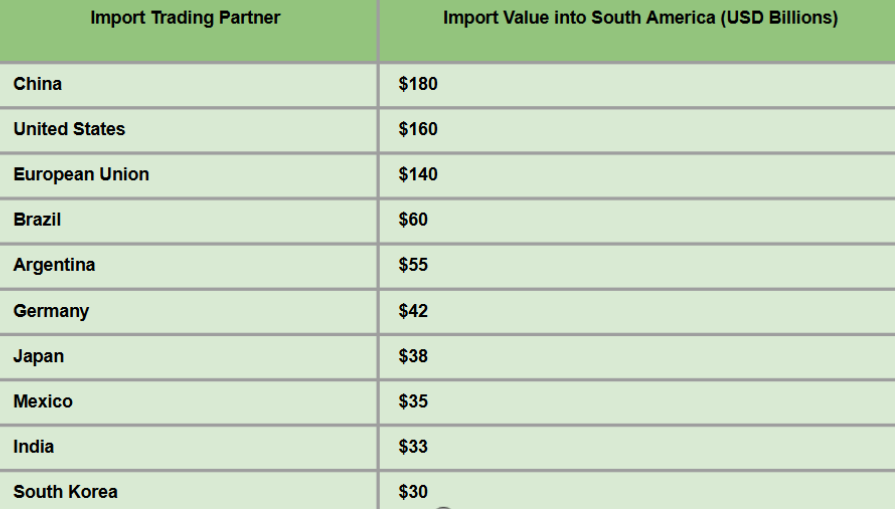
Task: Click the Brazil partner cell
Action: [x=38, y=219]
